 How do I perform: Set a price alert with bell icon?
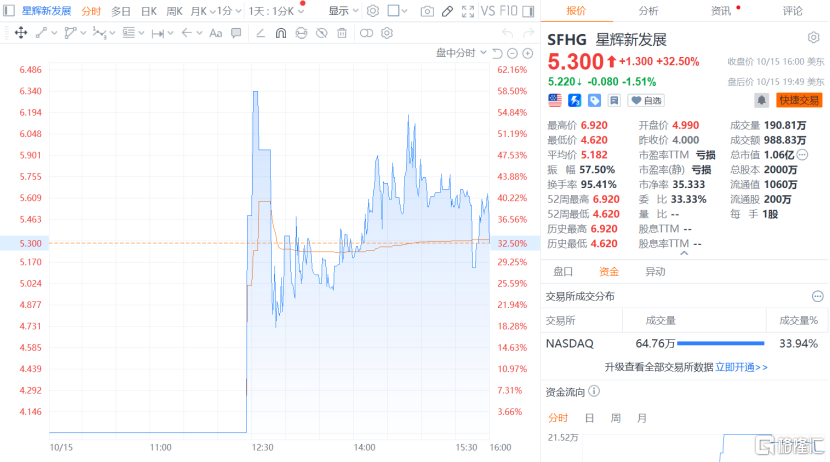pos(761,100)
